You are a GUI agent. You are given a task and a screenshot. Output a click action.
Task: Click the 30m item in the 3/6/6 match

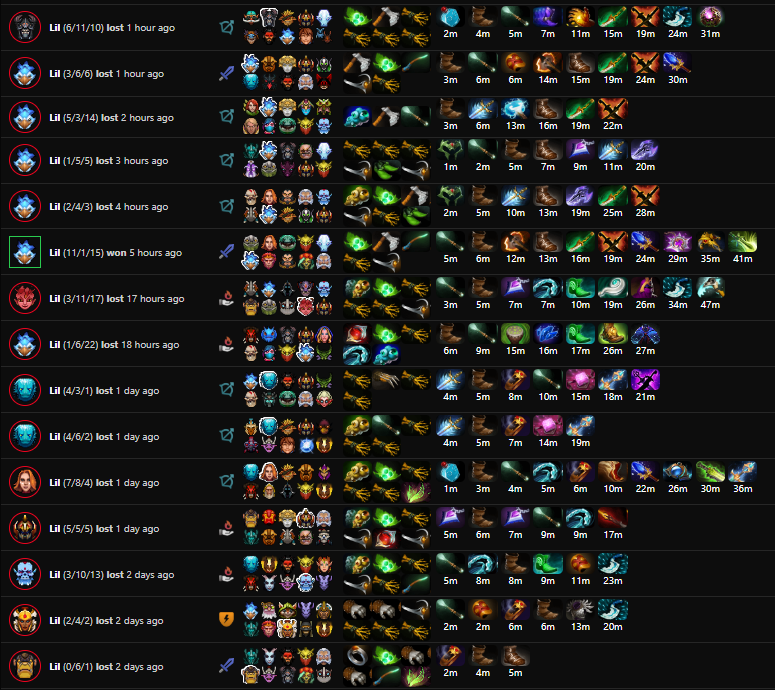[678, 63]
